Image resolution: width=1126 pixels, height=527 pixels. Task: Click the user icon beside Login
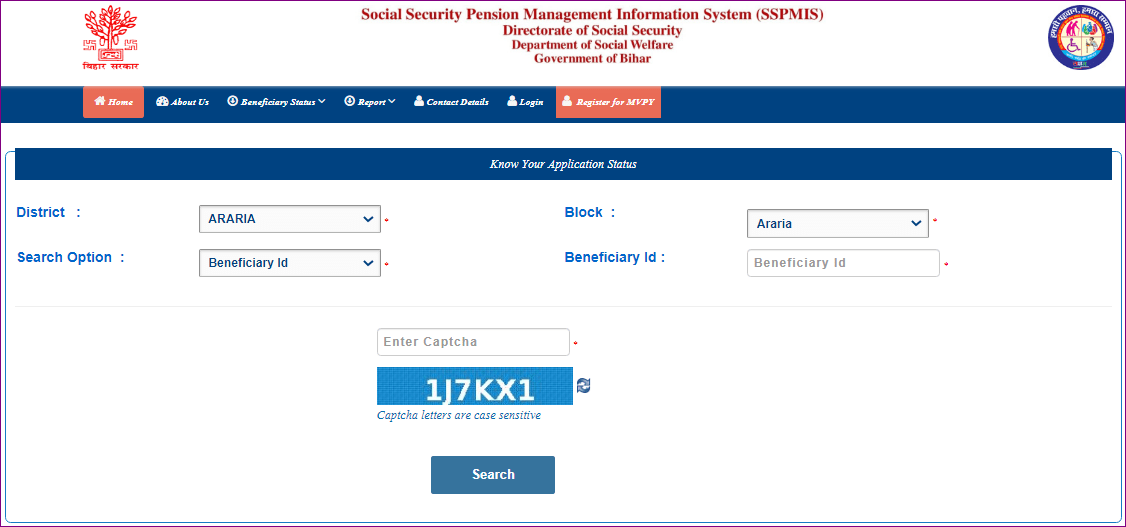[512, 101]
